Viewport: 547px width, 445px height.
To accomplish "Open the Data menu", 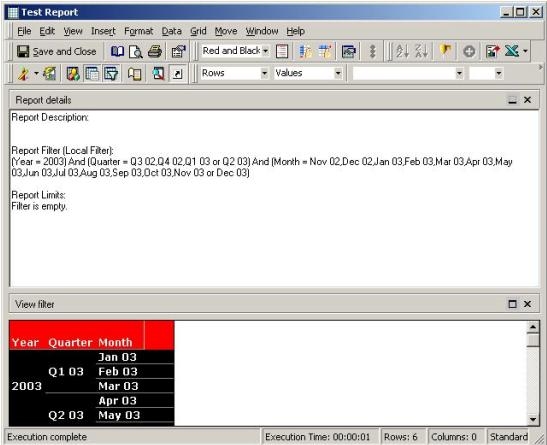I will (x=171, y=31).
